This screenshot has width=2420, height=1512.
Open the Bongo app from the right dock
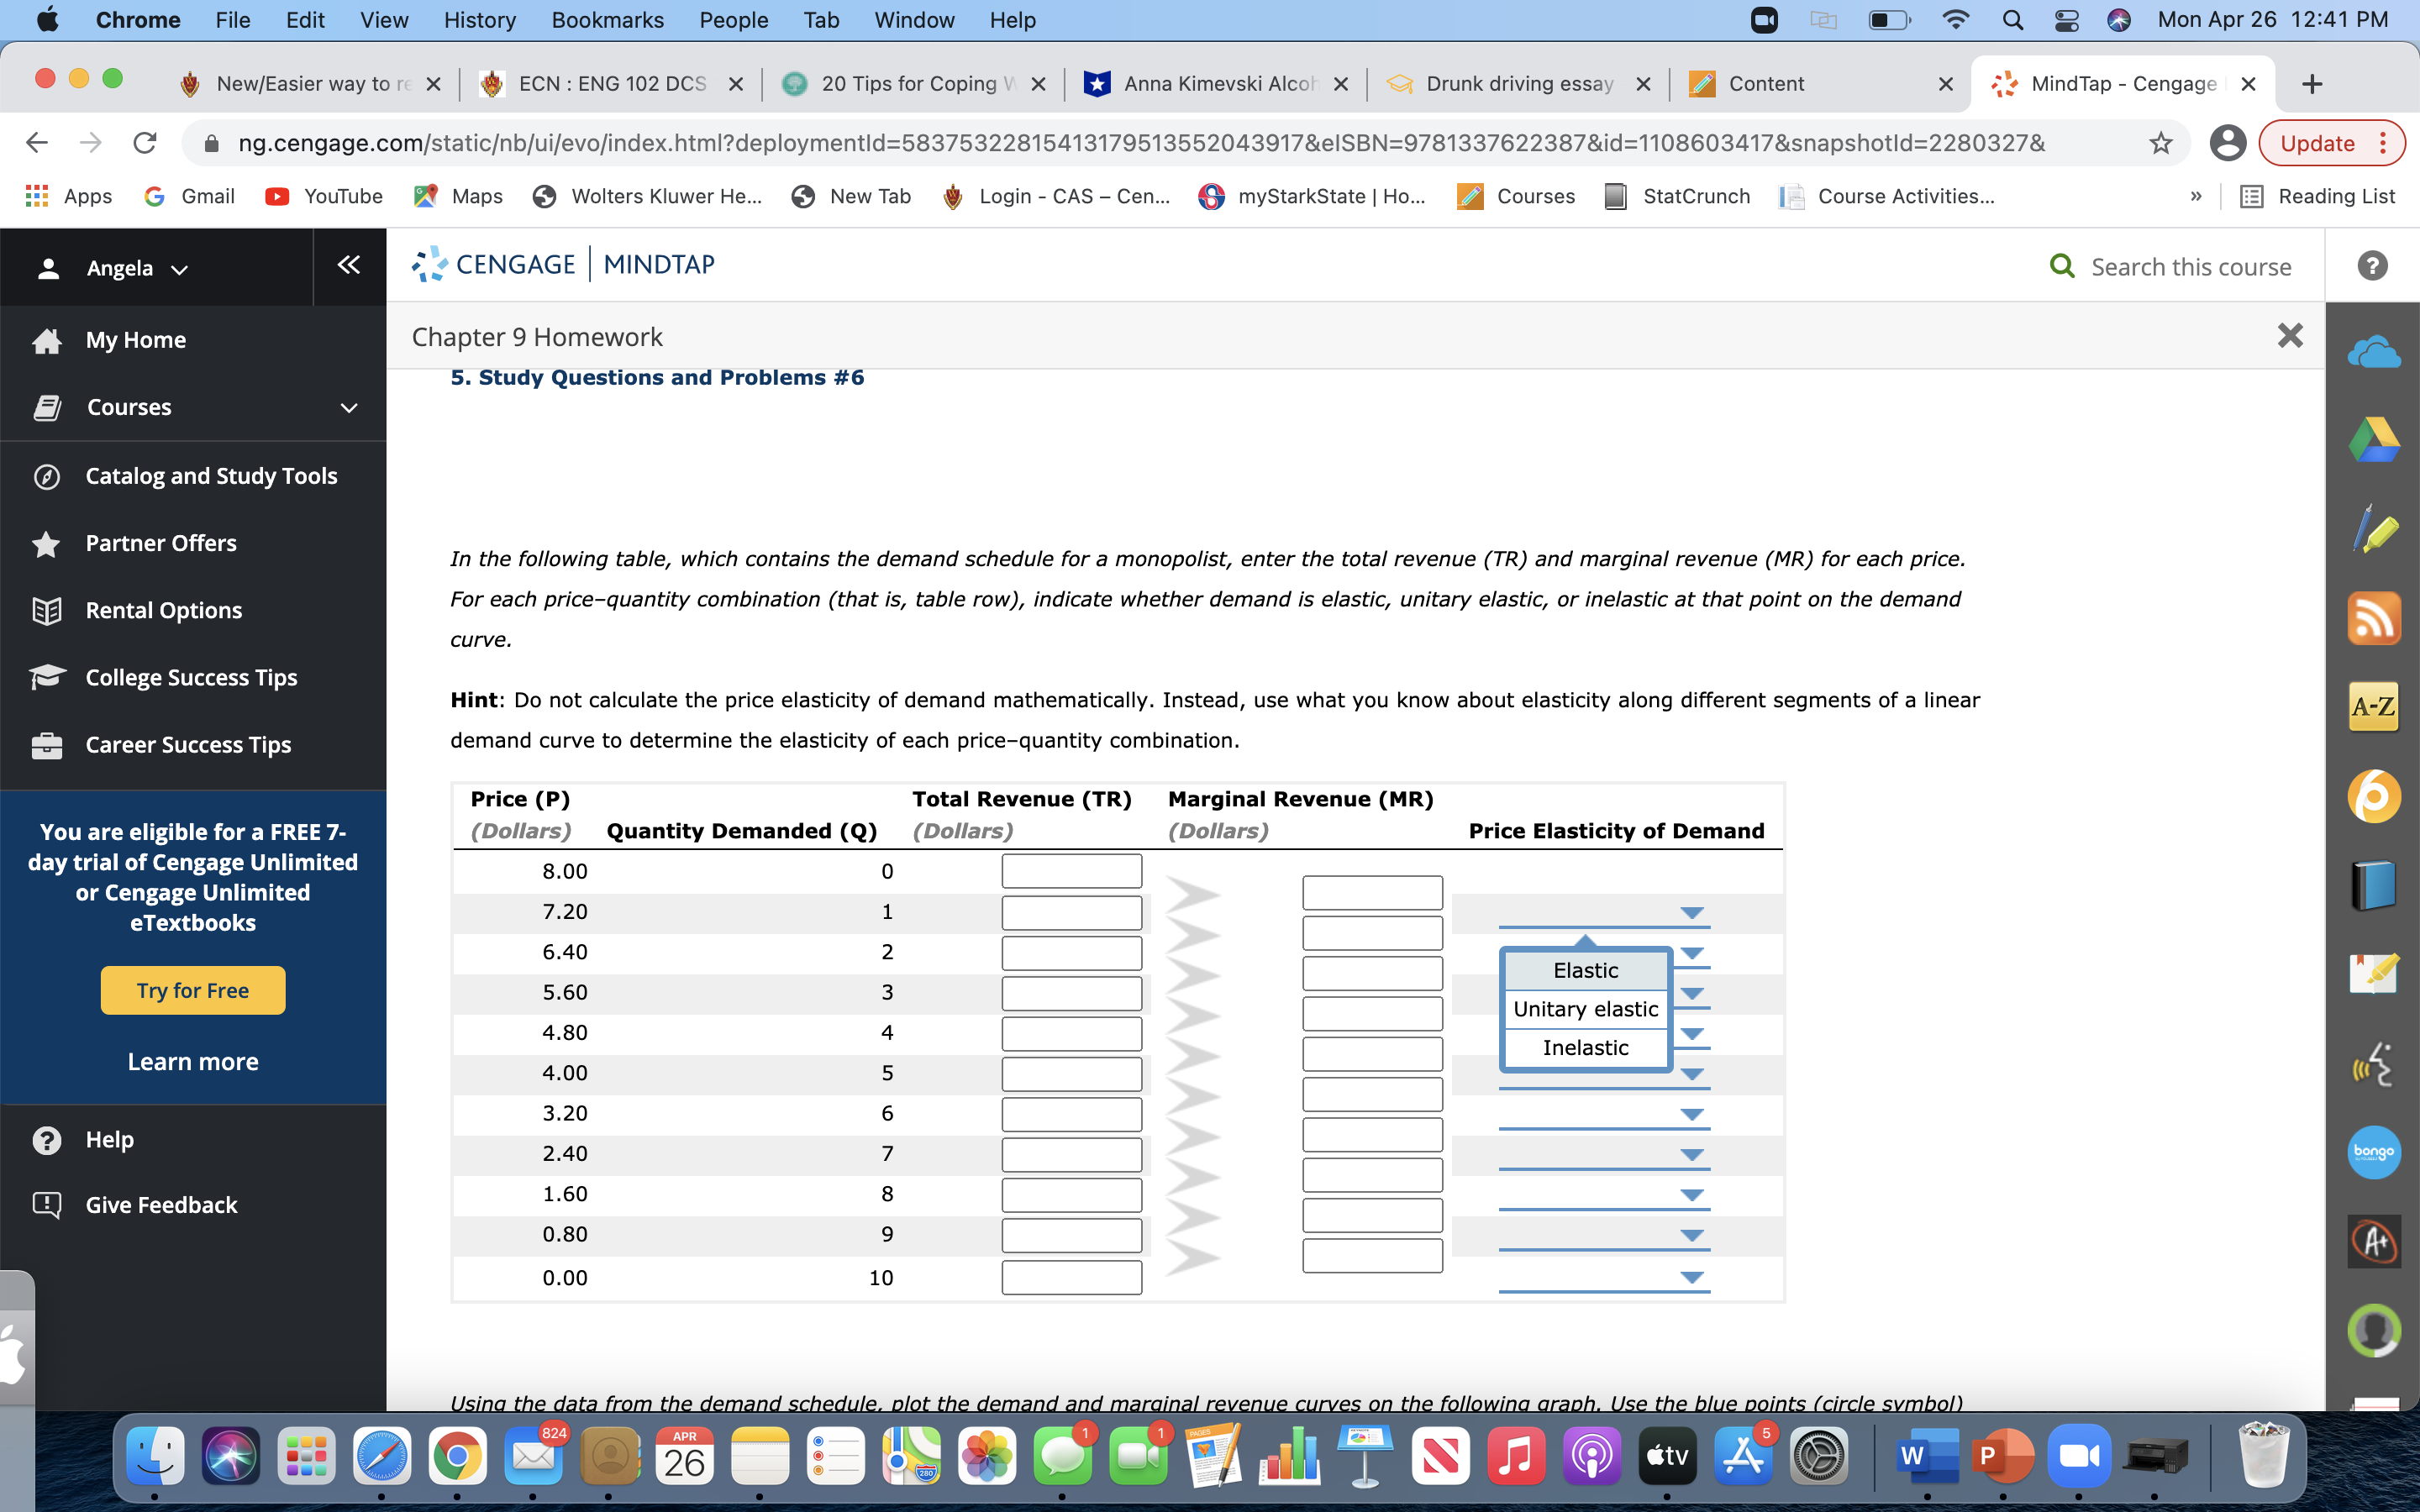coord(2374,1152)
